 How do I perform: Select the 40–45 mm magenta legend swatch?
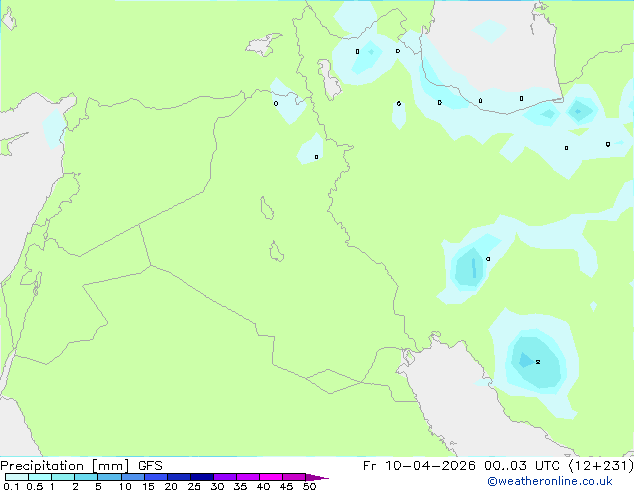coord(271,477)
